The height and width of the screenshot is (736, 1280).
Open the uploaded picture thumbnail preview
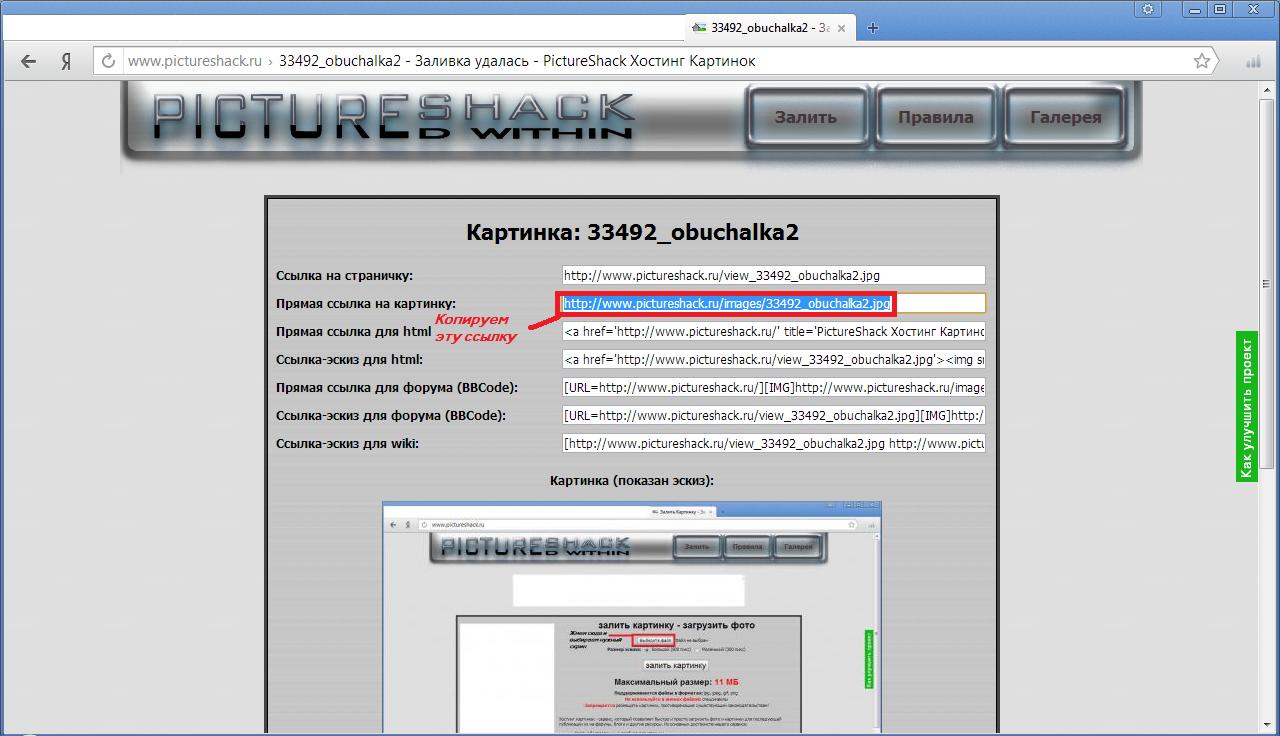coord(631,616)
